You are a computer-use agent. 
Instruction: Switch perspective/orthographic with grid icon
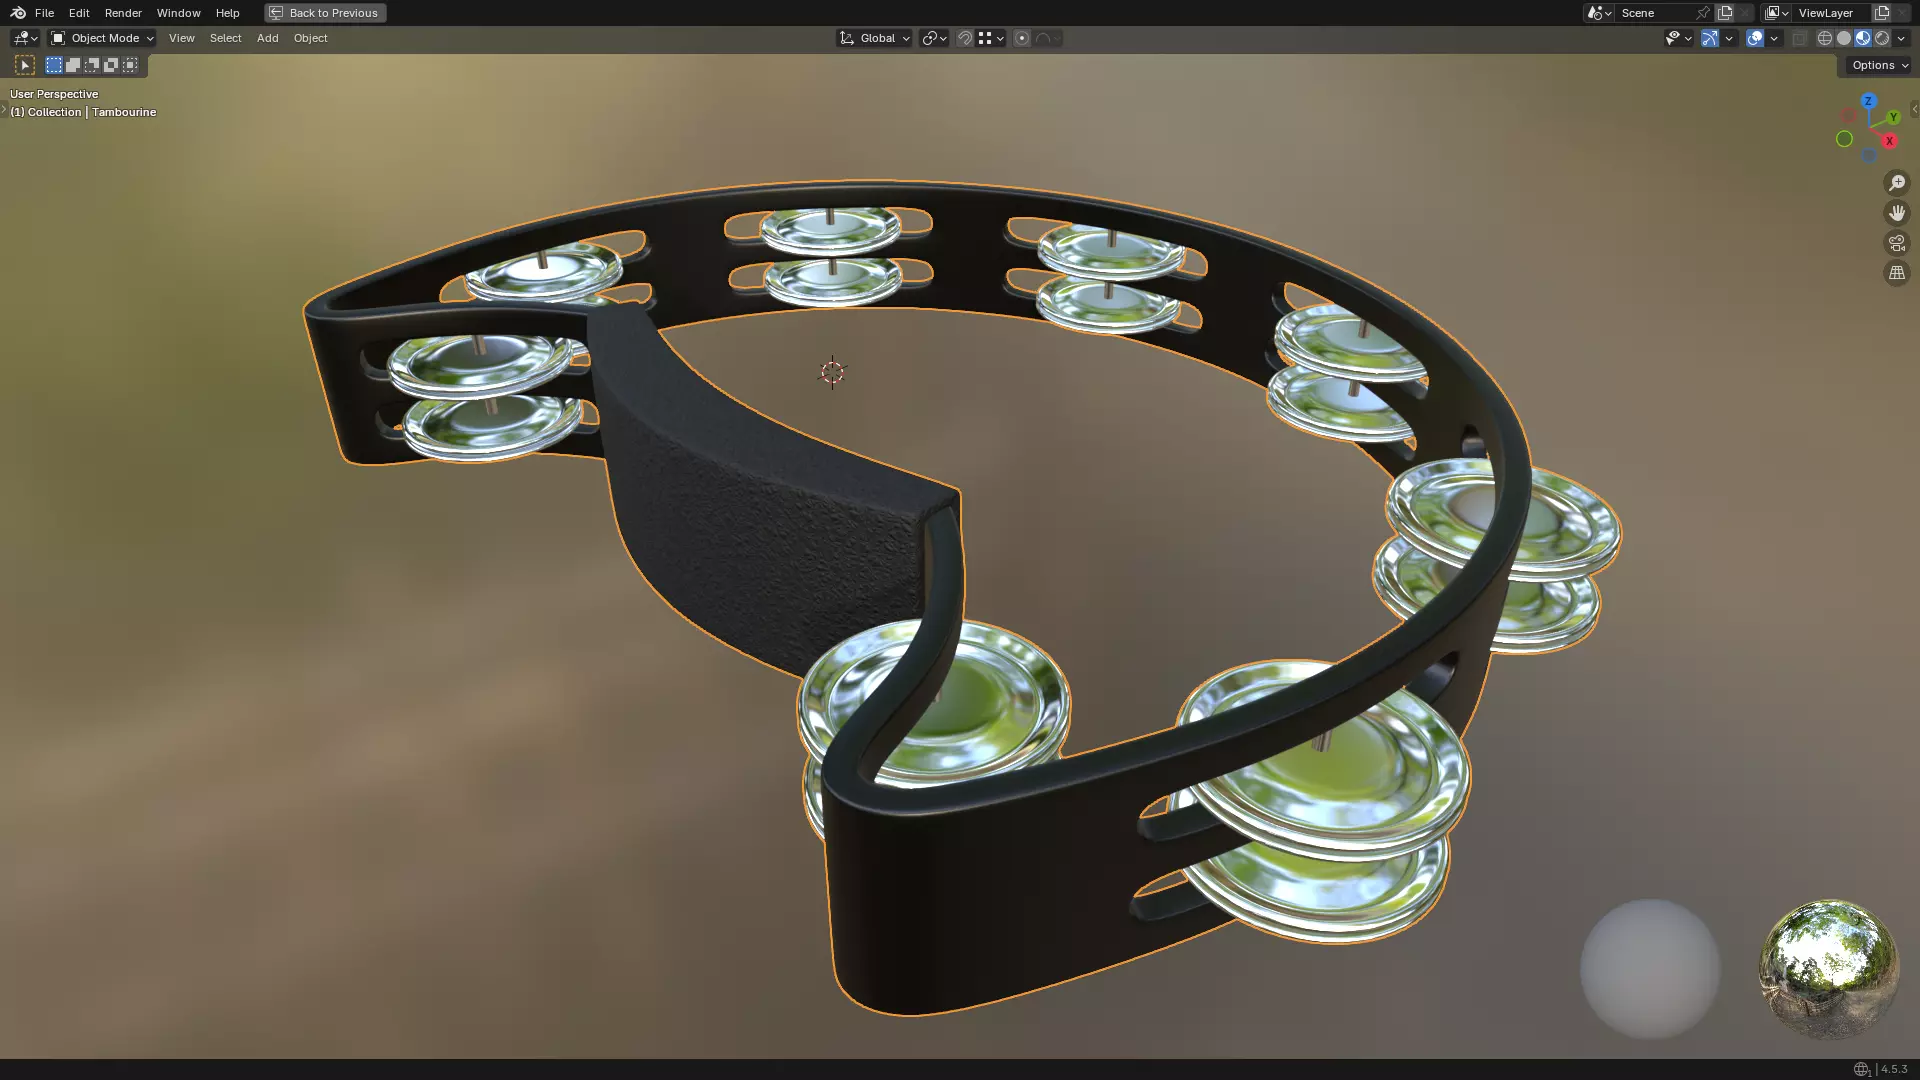tap(1896, 273)
